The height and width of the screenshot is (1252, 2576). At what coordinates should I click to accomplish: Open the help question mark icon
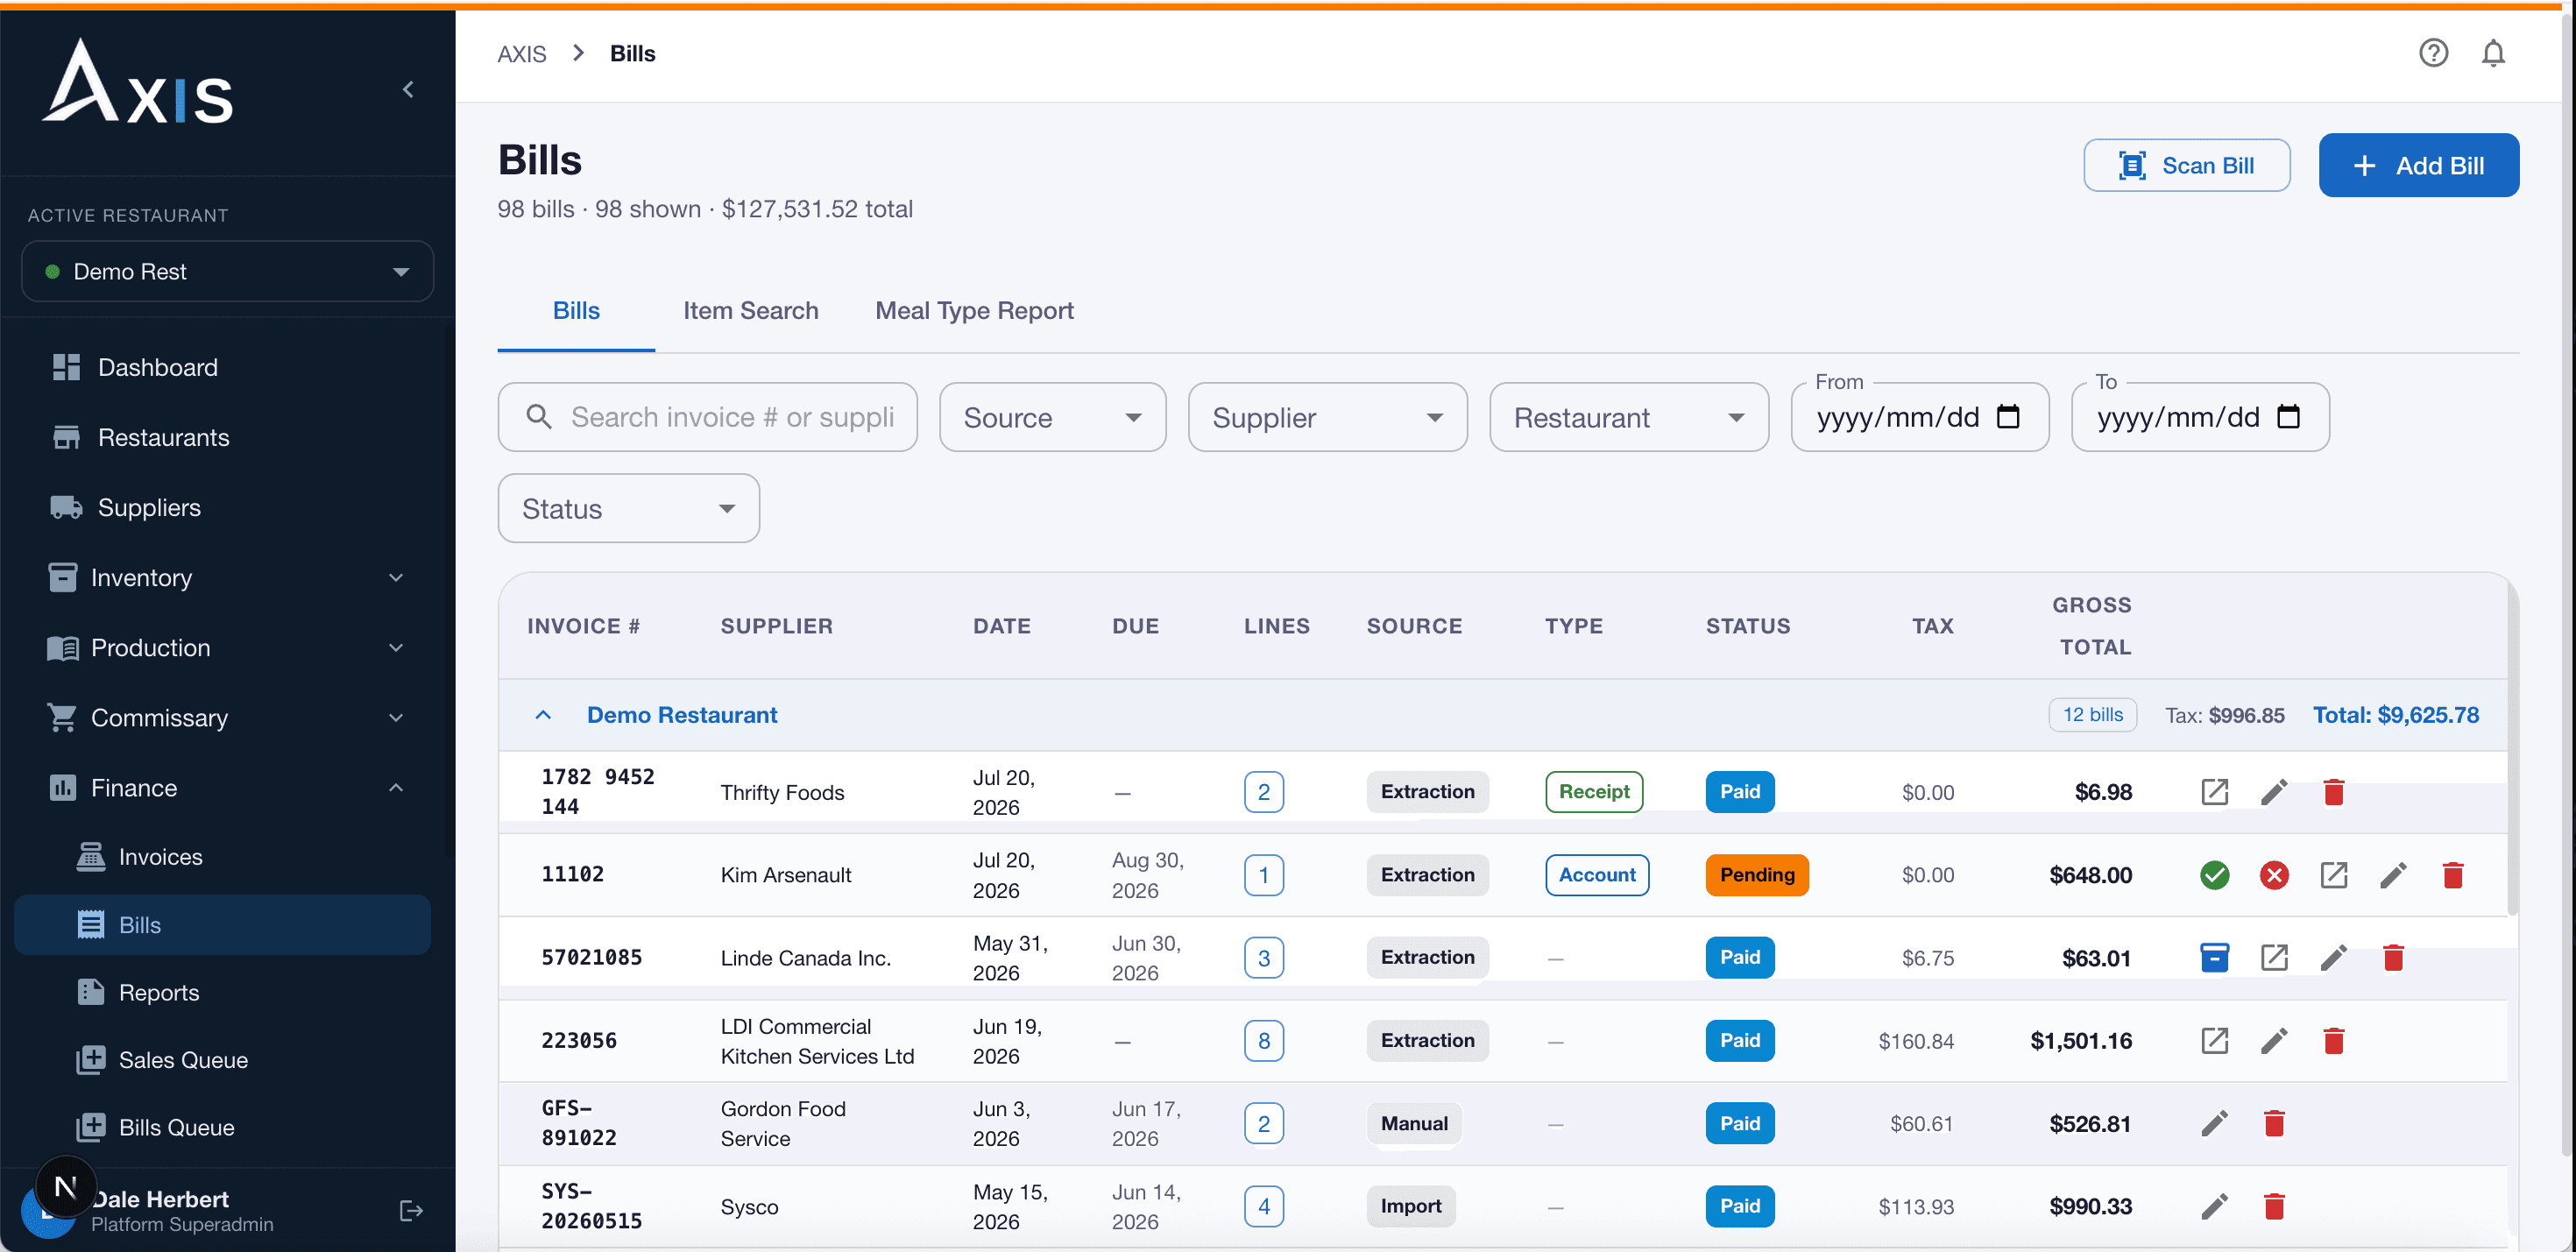[x=2433, y=53]
